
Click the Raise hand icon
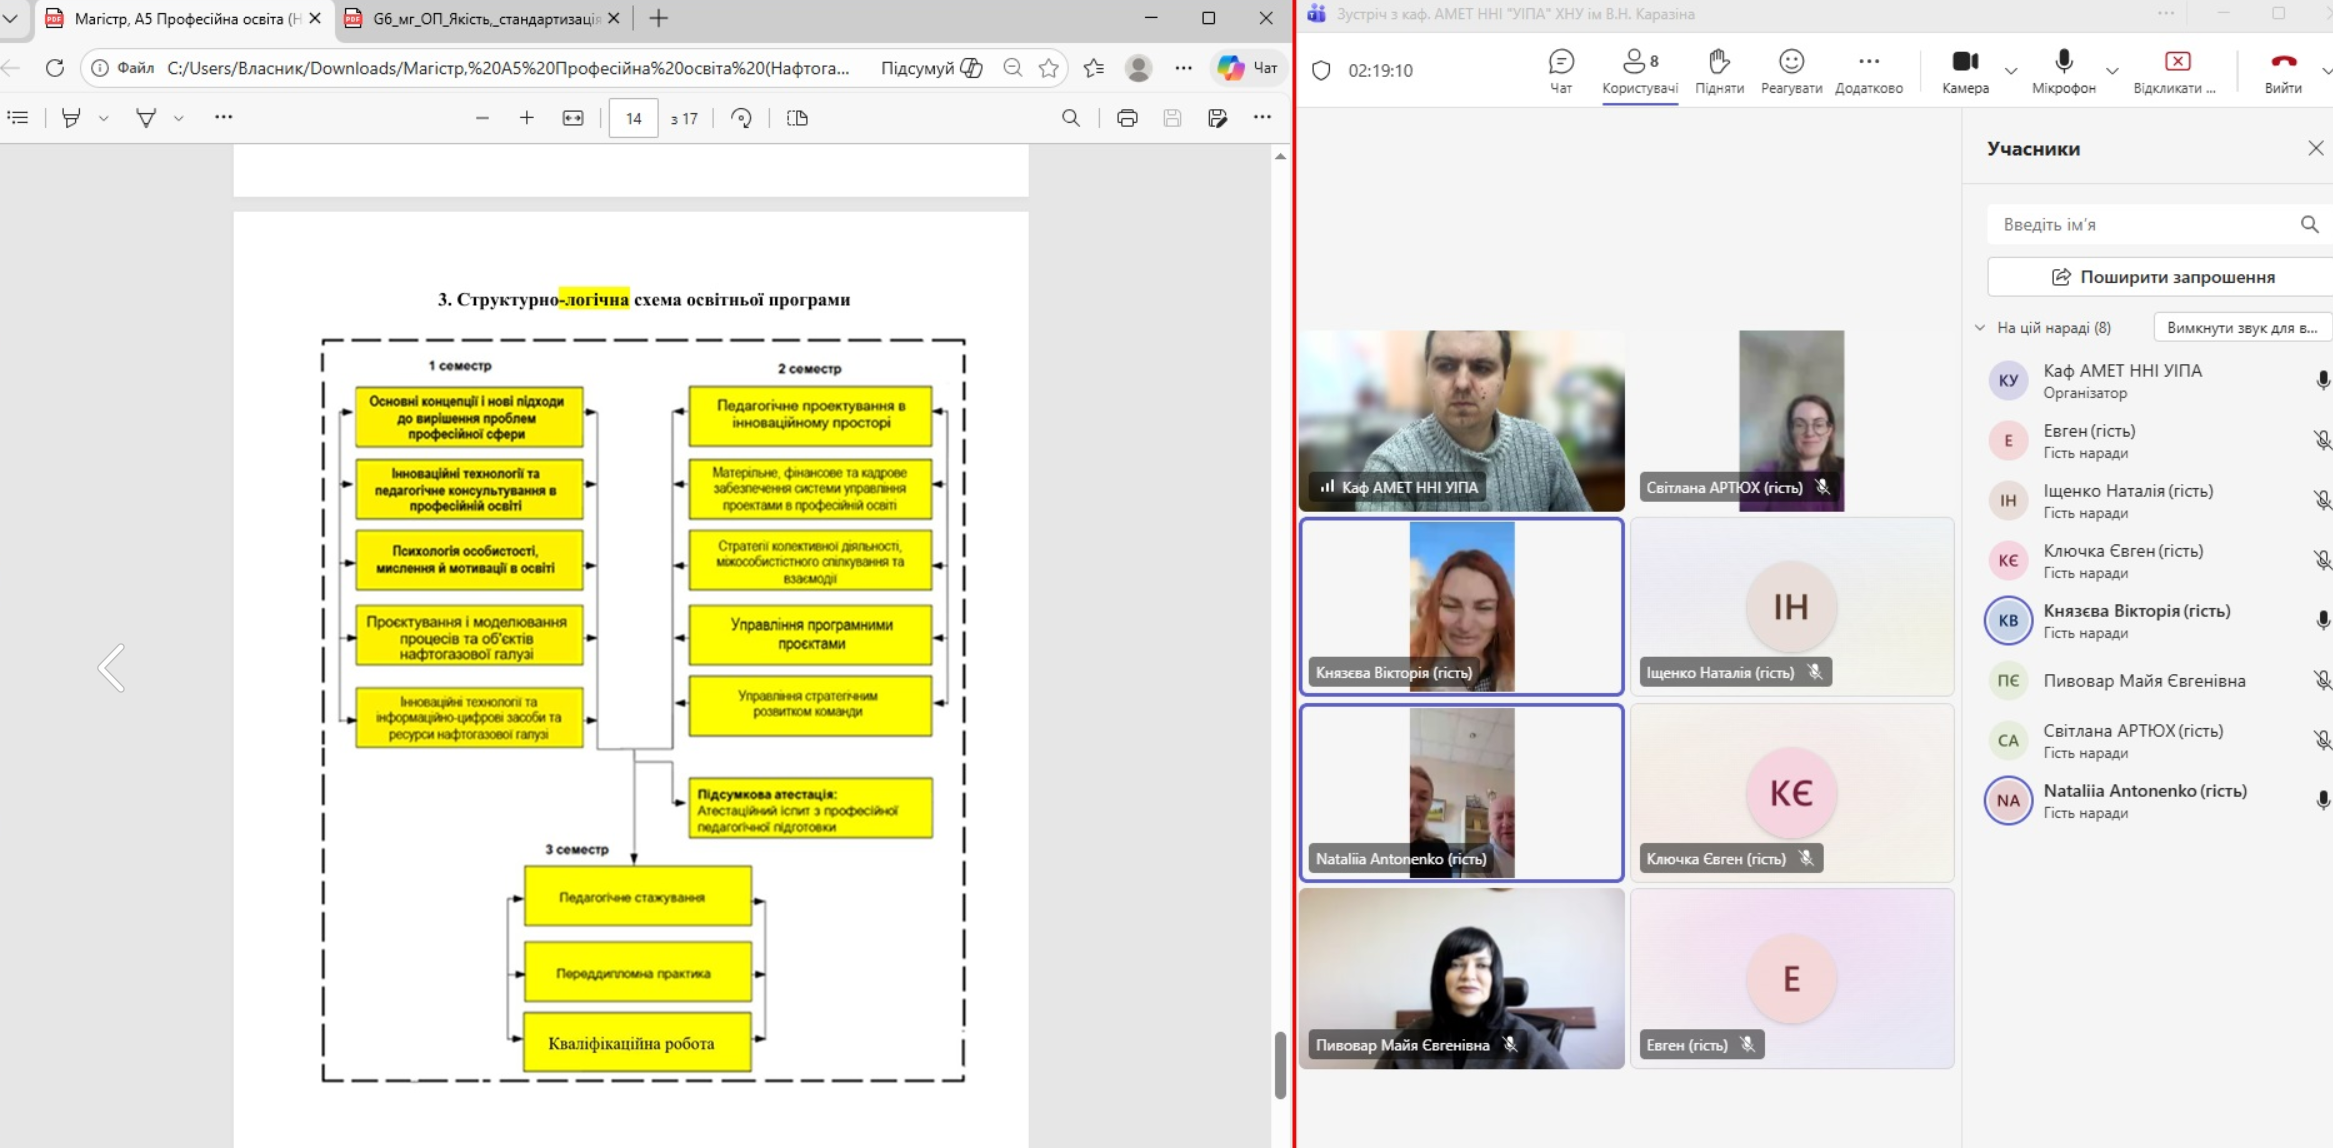[x=1718, y=70]
